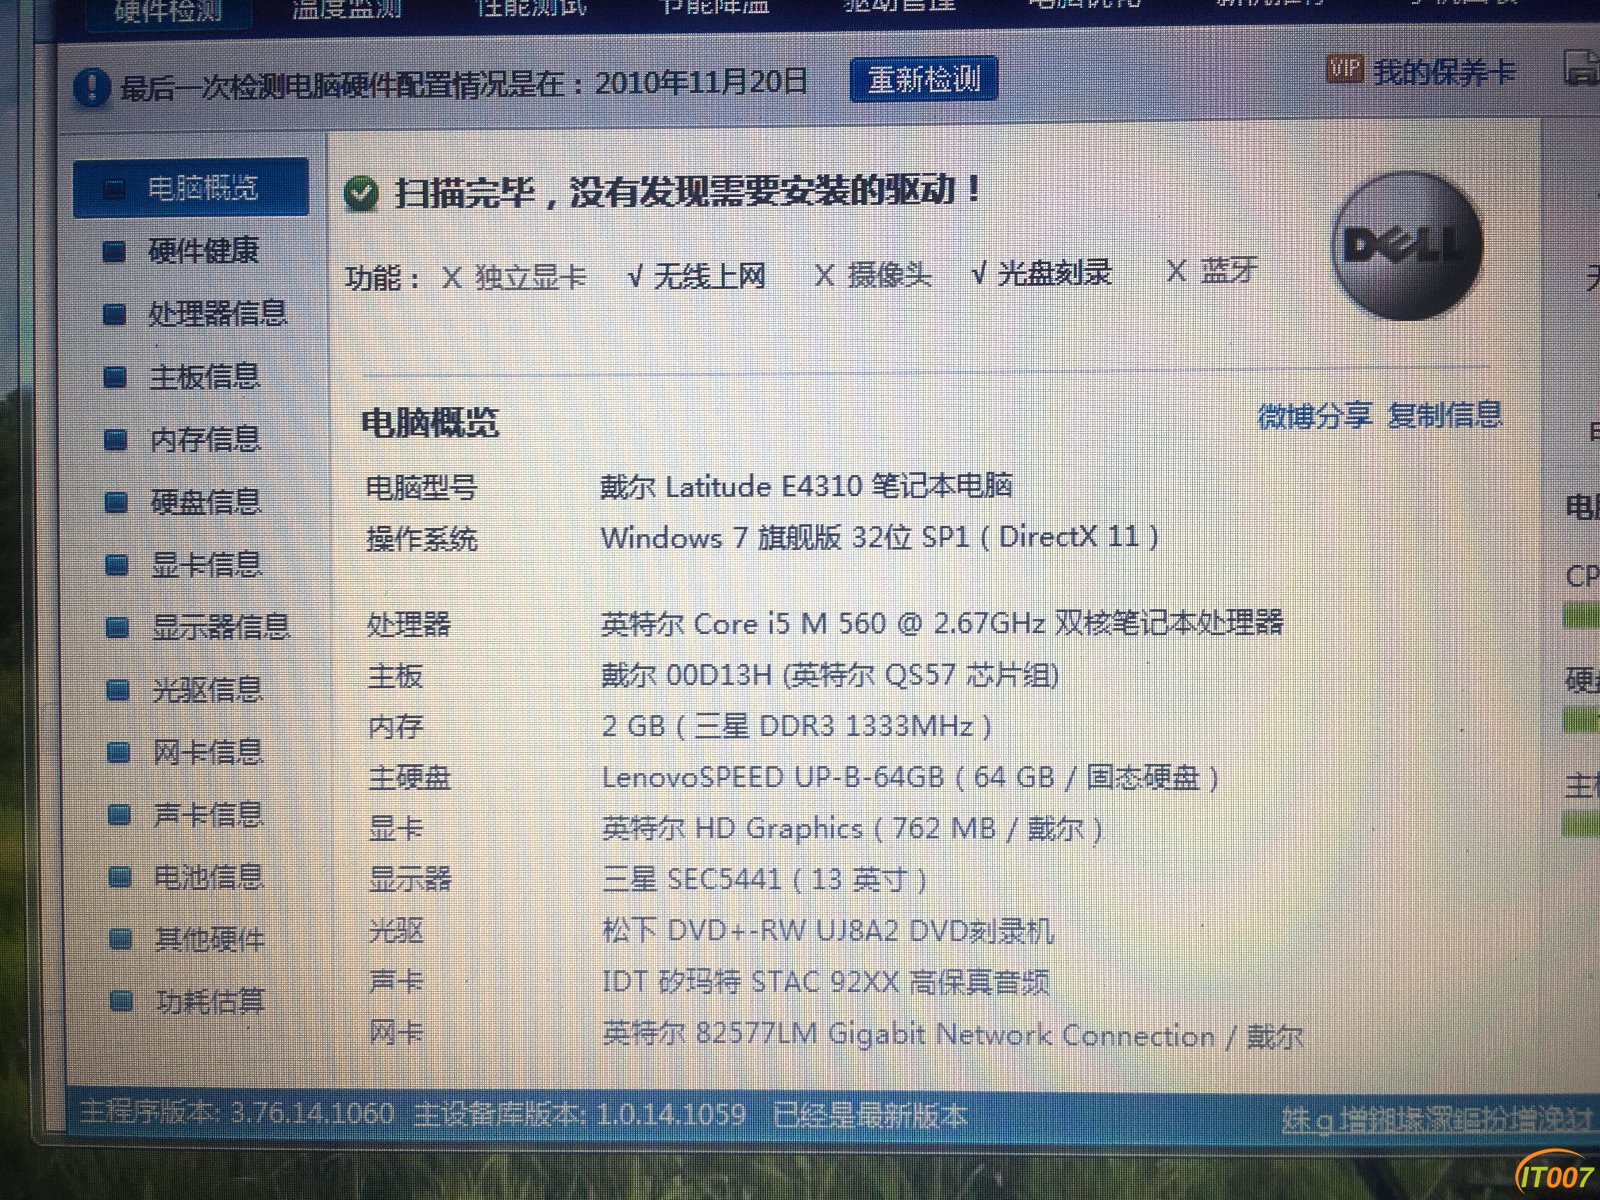1600x1200 pixels.
Task: Open 主板信息 section
Action: click(x=205, y=377)
